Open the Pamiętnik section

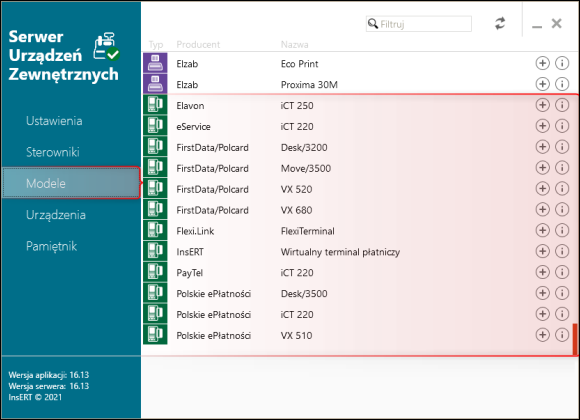pos(51,246)
